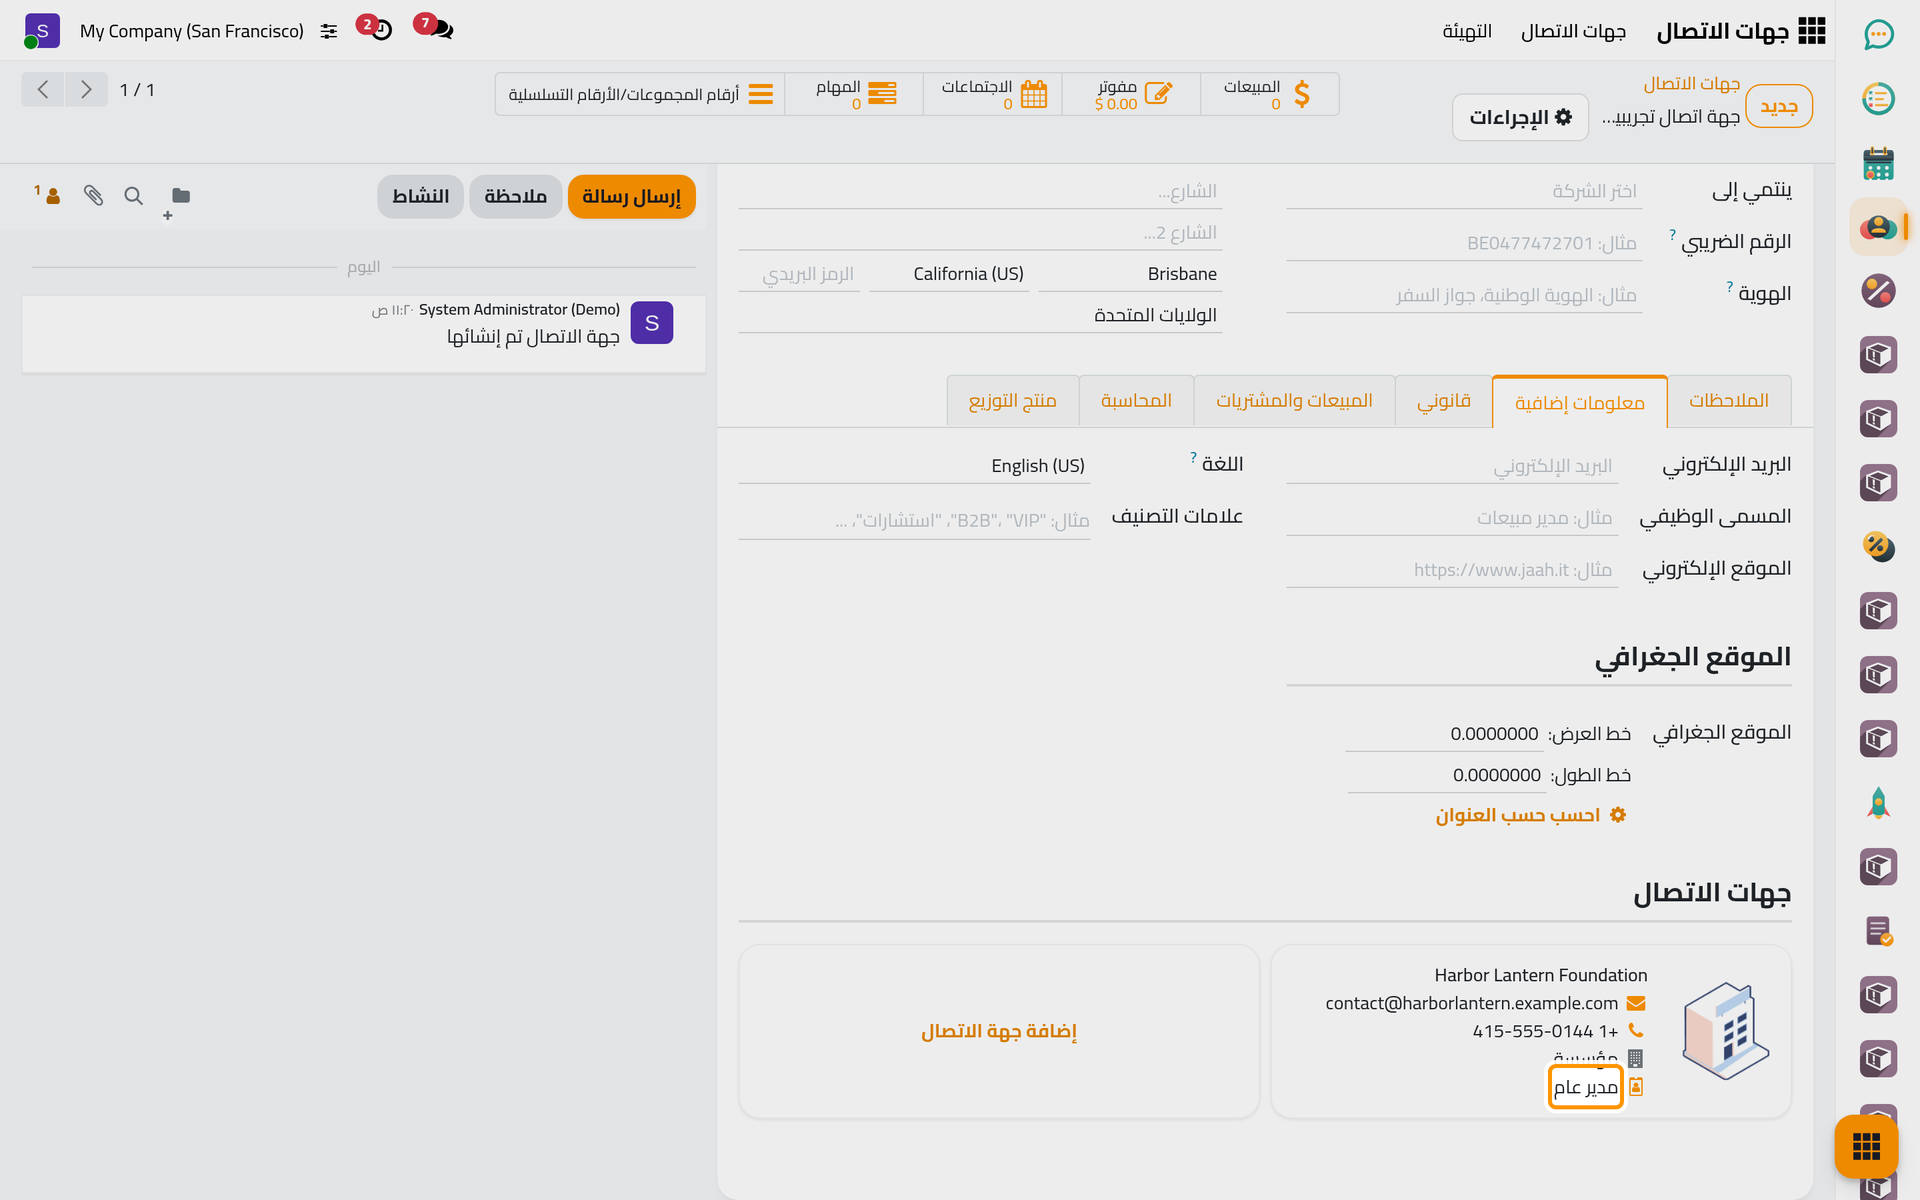Switch to the الملاحظات tab
Image resolution: width=1920 pixels, height=1200 pixels.
(x=1728, y=401)
